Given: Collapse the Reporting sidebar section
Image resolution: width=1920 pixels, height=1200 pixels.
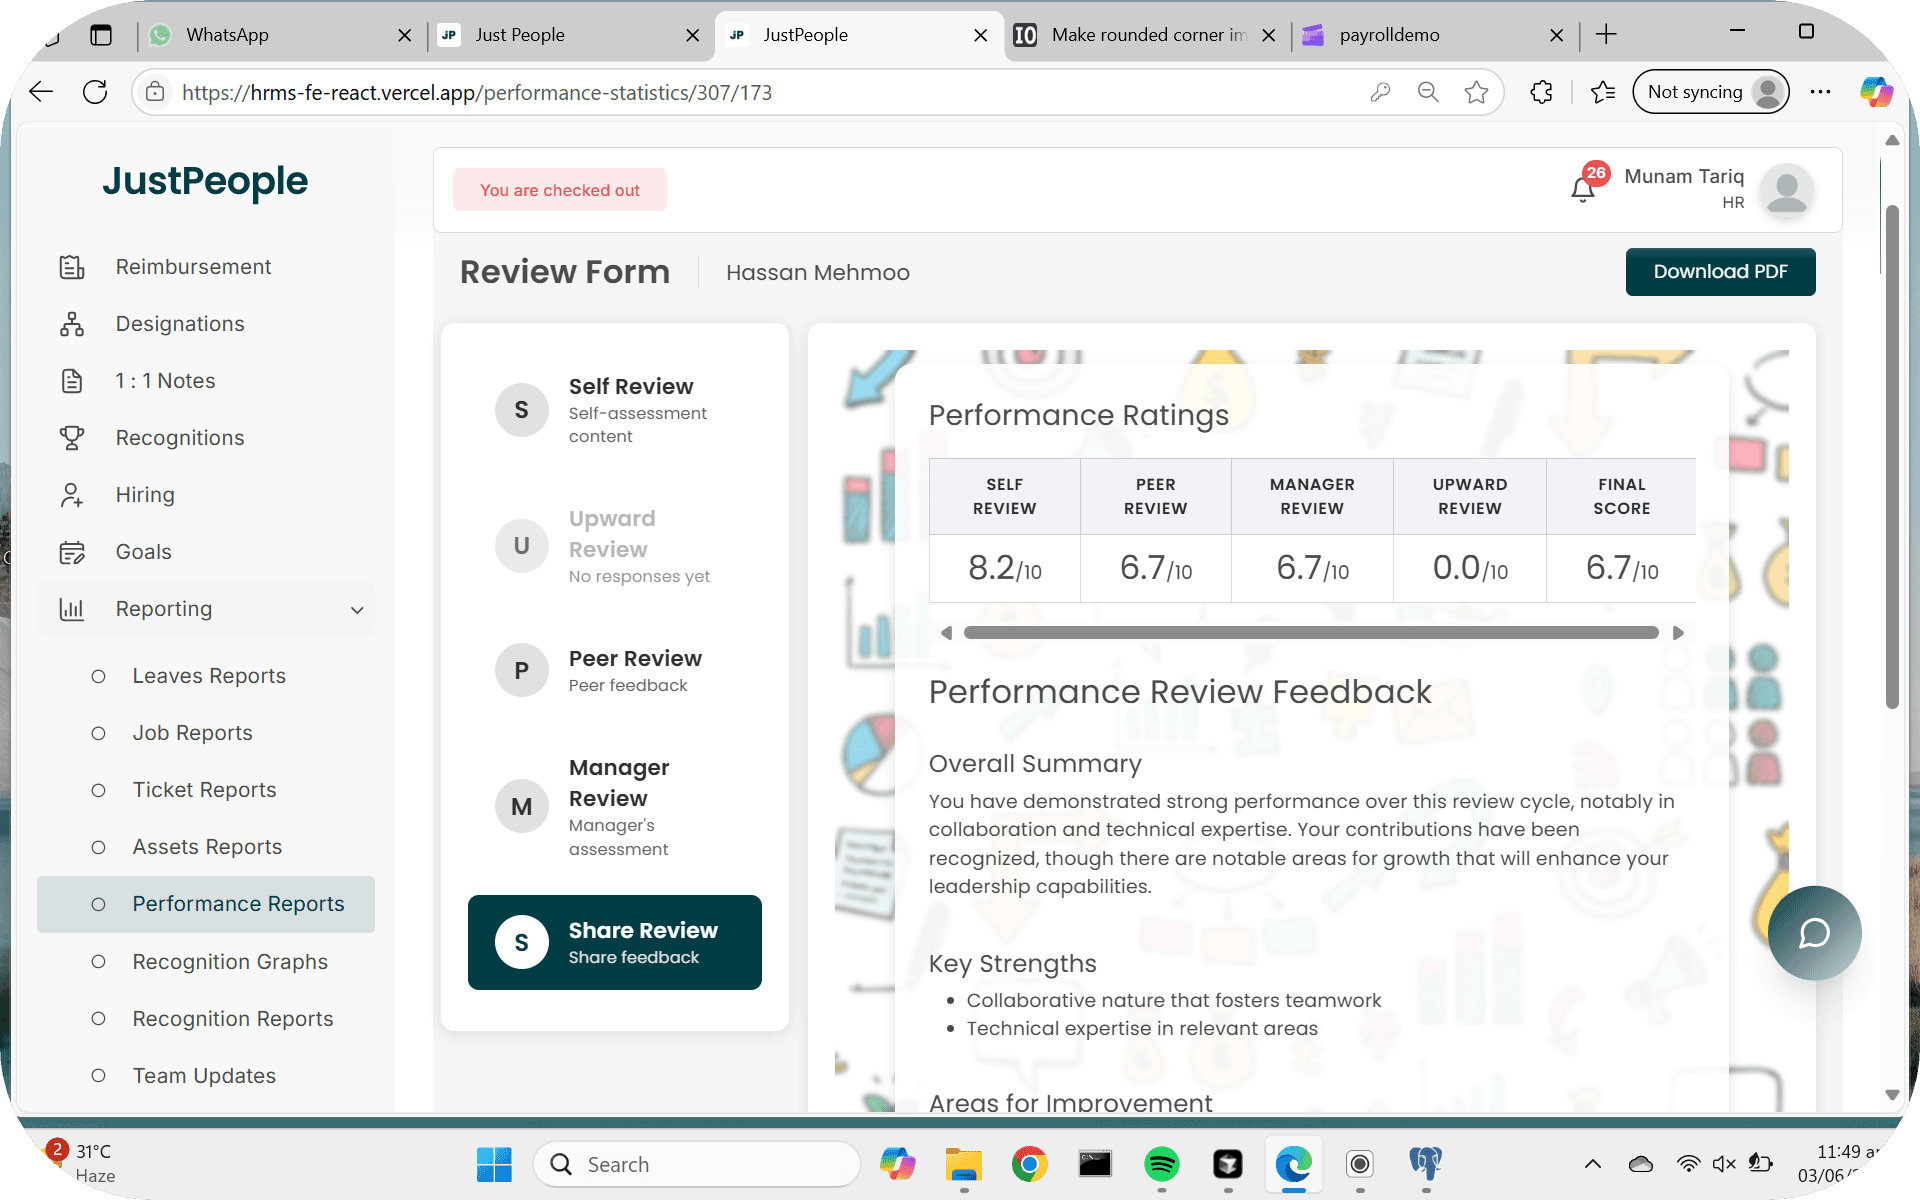Looking at the screenshot, I should tap(357, 610).
